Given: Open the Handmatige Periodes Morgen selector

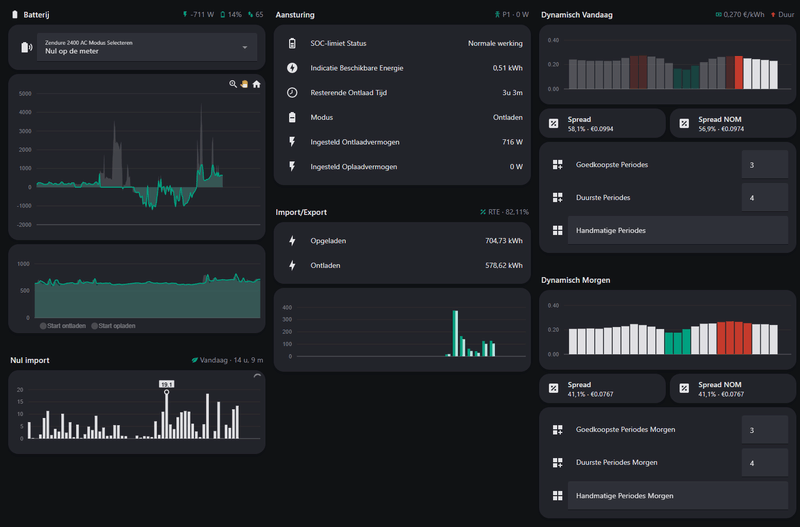Looking at the screenshot, I should 677,496.
